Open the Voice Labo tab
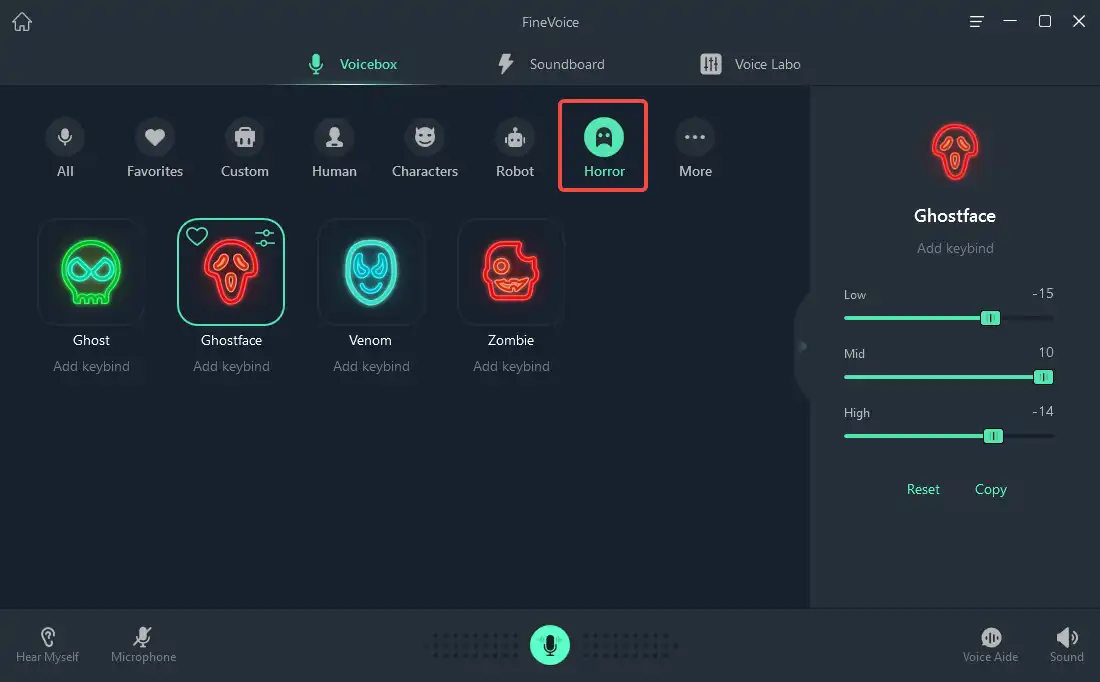The height and width of the screenshot is (682, 1100). pyautogui.click(x=750, y=64)
